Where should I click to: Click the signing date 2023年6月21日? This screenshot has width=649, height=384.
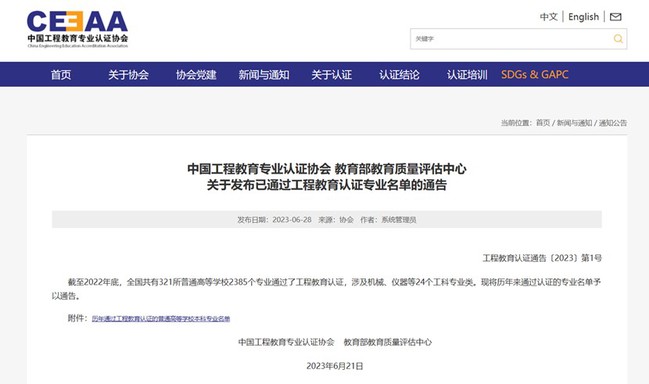335,366
